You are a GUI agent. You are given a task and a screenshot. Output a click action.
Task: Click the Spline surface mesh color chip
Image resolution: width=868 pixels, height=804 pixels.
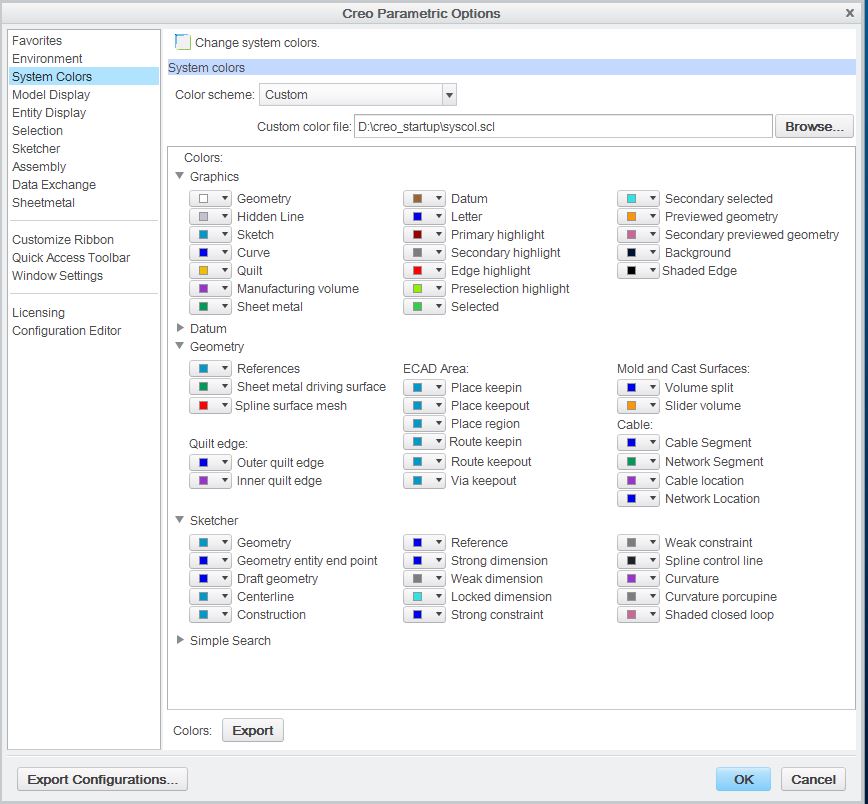210,405
